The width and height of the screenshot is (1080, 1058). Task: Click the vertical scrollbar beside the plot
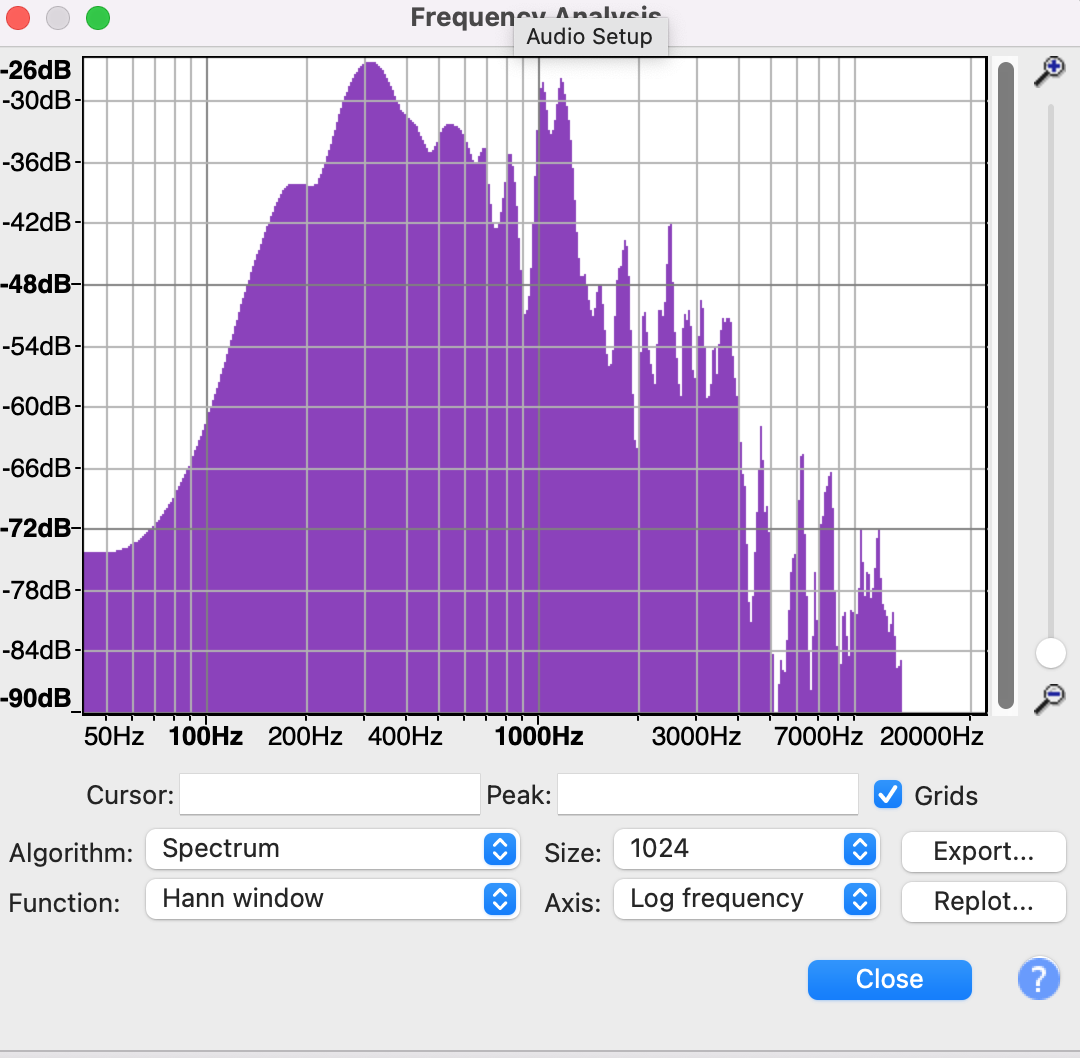(1006, 385)
